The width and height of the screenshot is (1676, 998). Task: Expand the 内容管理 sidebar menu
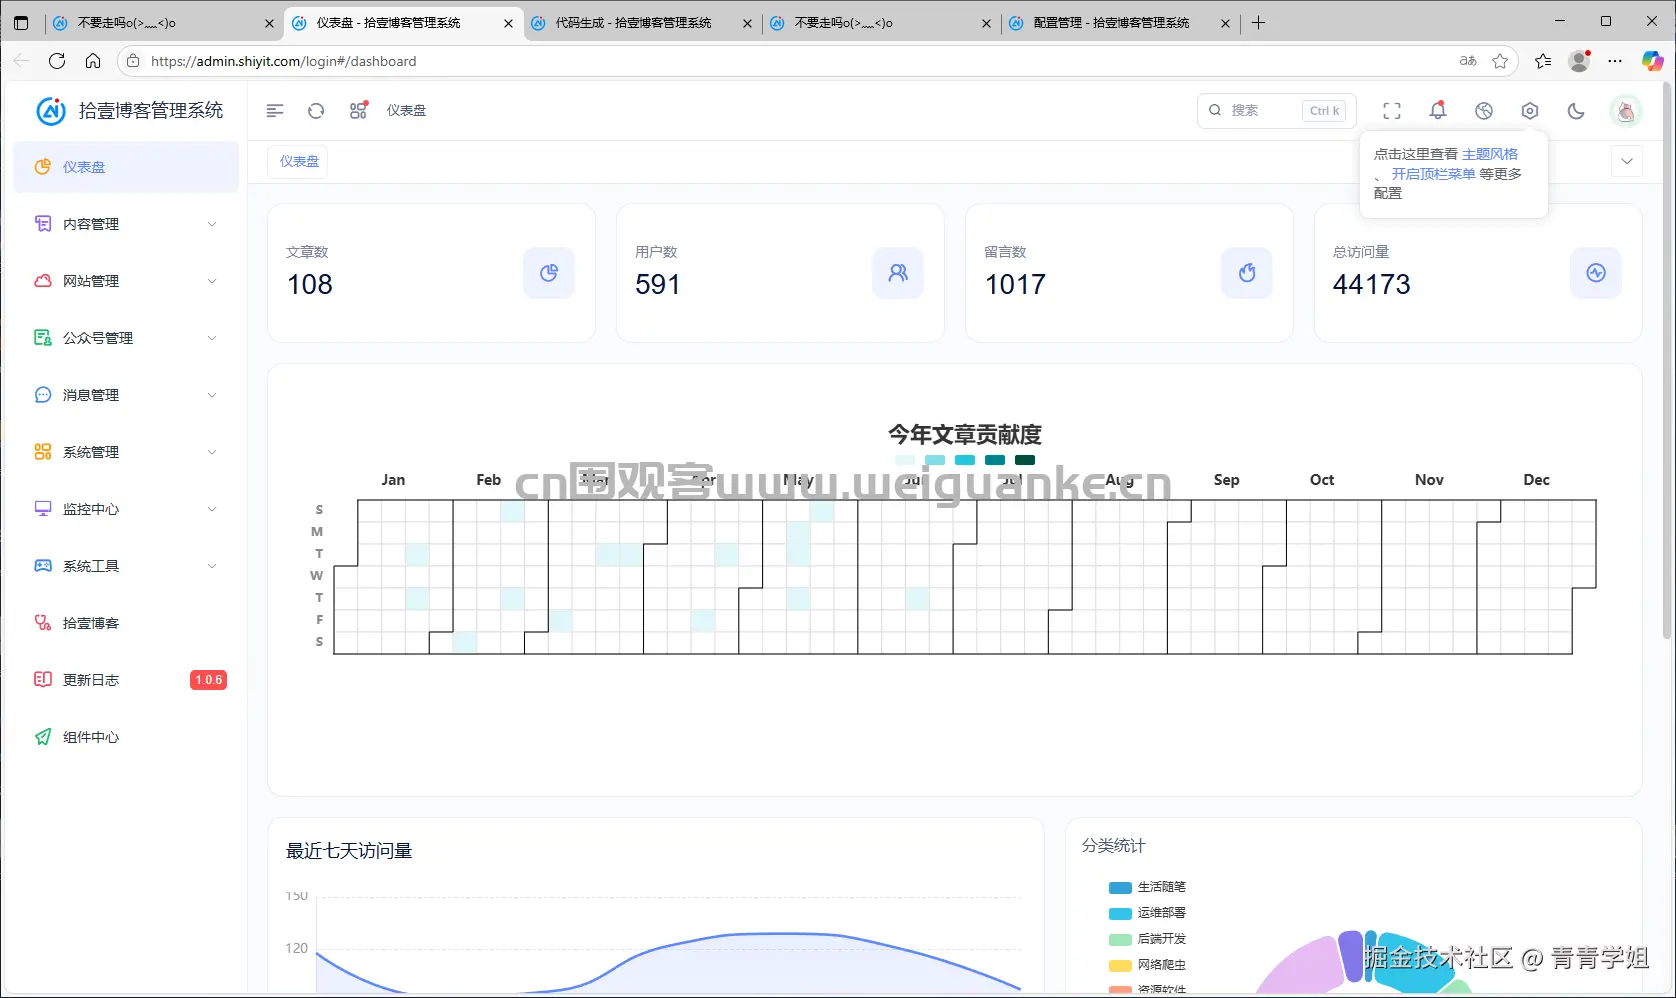(x=126, y=224)
